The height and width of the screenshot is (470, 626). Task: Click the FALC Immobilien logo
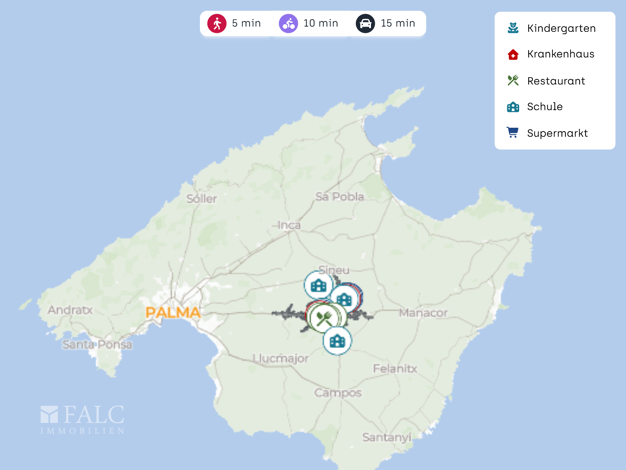[x=83, y=419]
